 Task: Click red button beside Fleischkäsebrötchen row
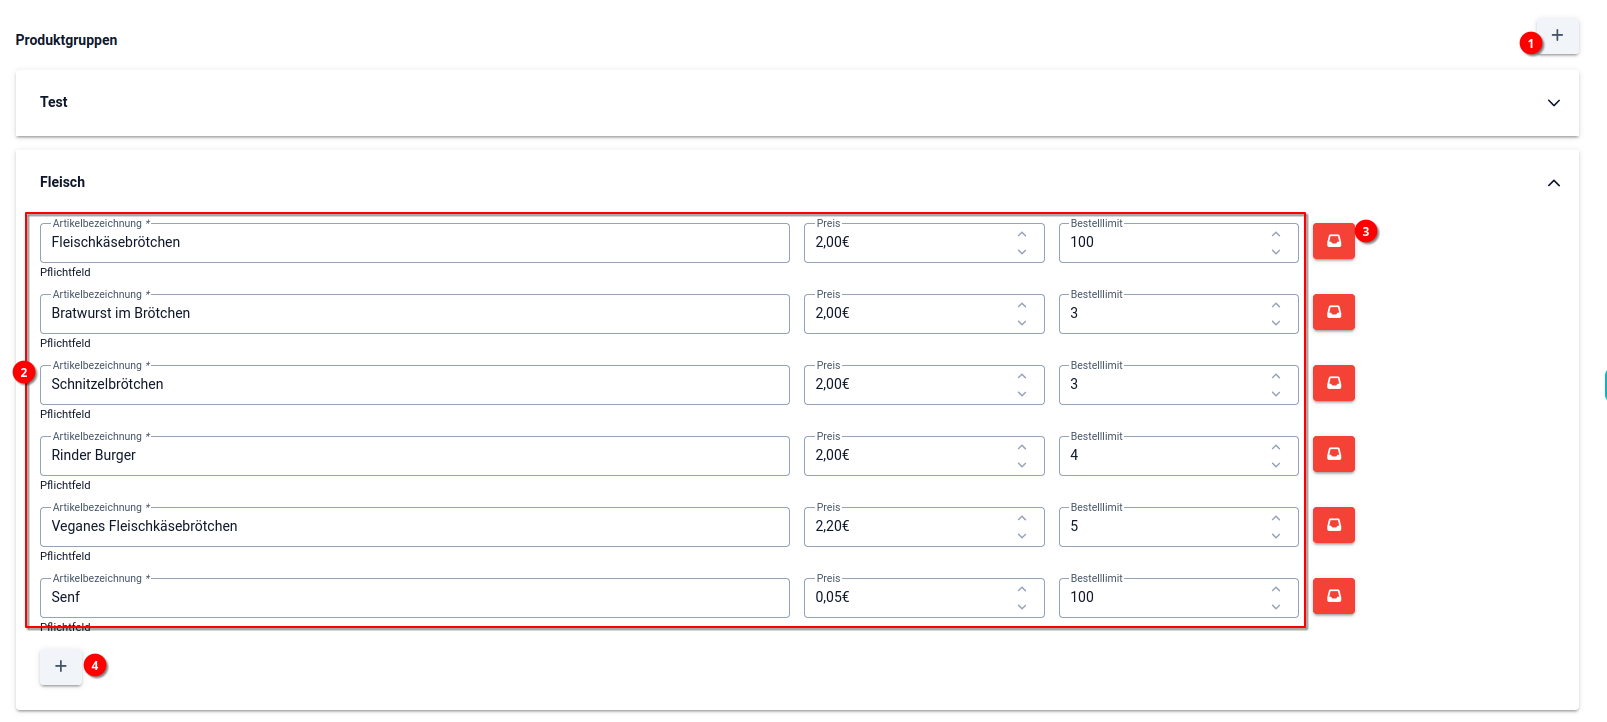[x=1333, y=241]
